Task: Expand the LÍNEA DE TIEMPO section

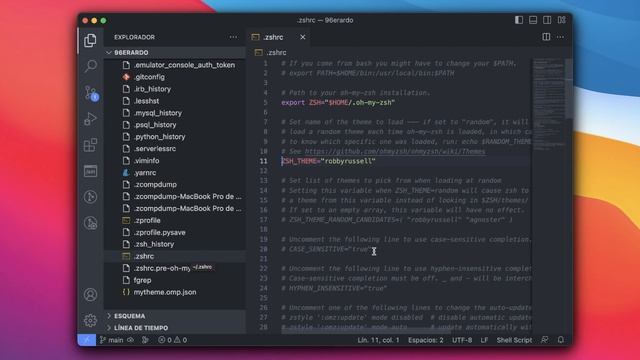Action: tap(175, 328)
